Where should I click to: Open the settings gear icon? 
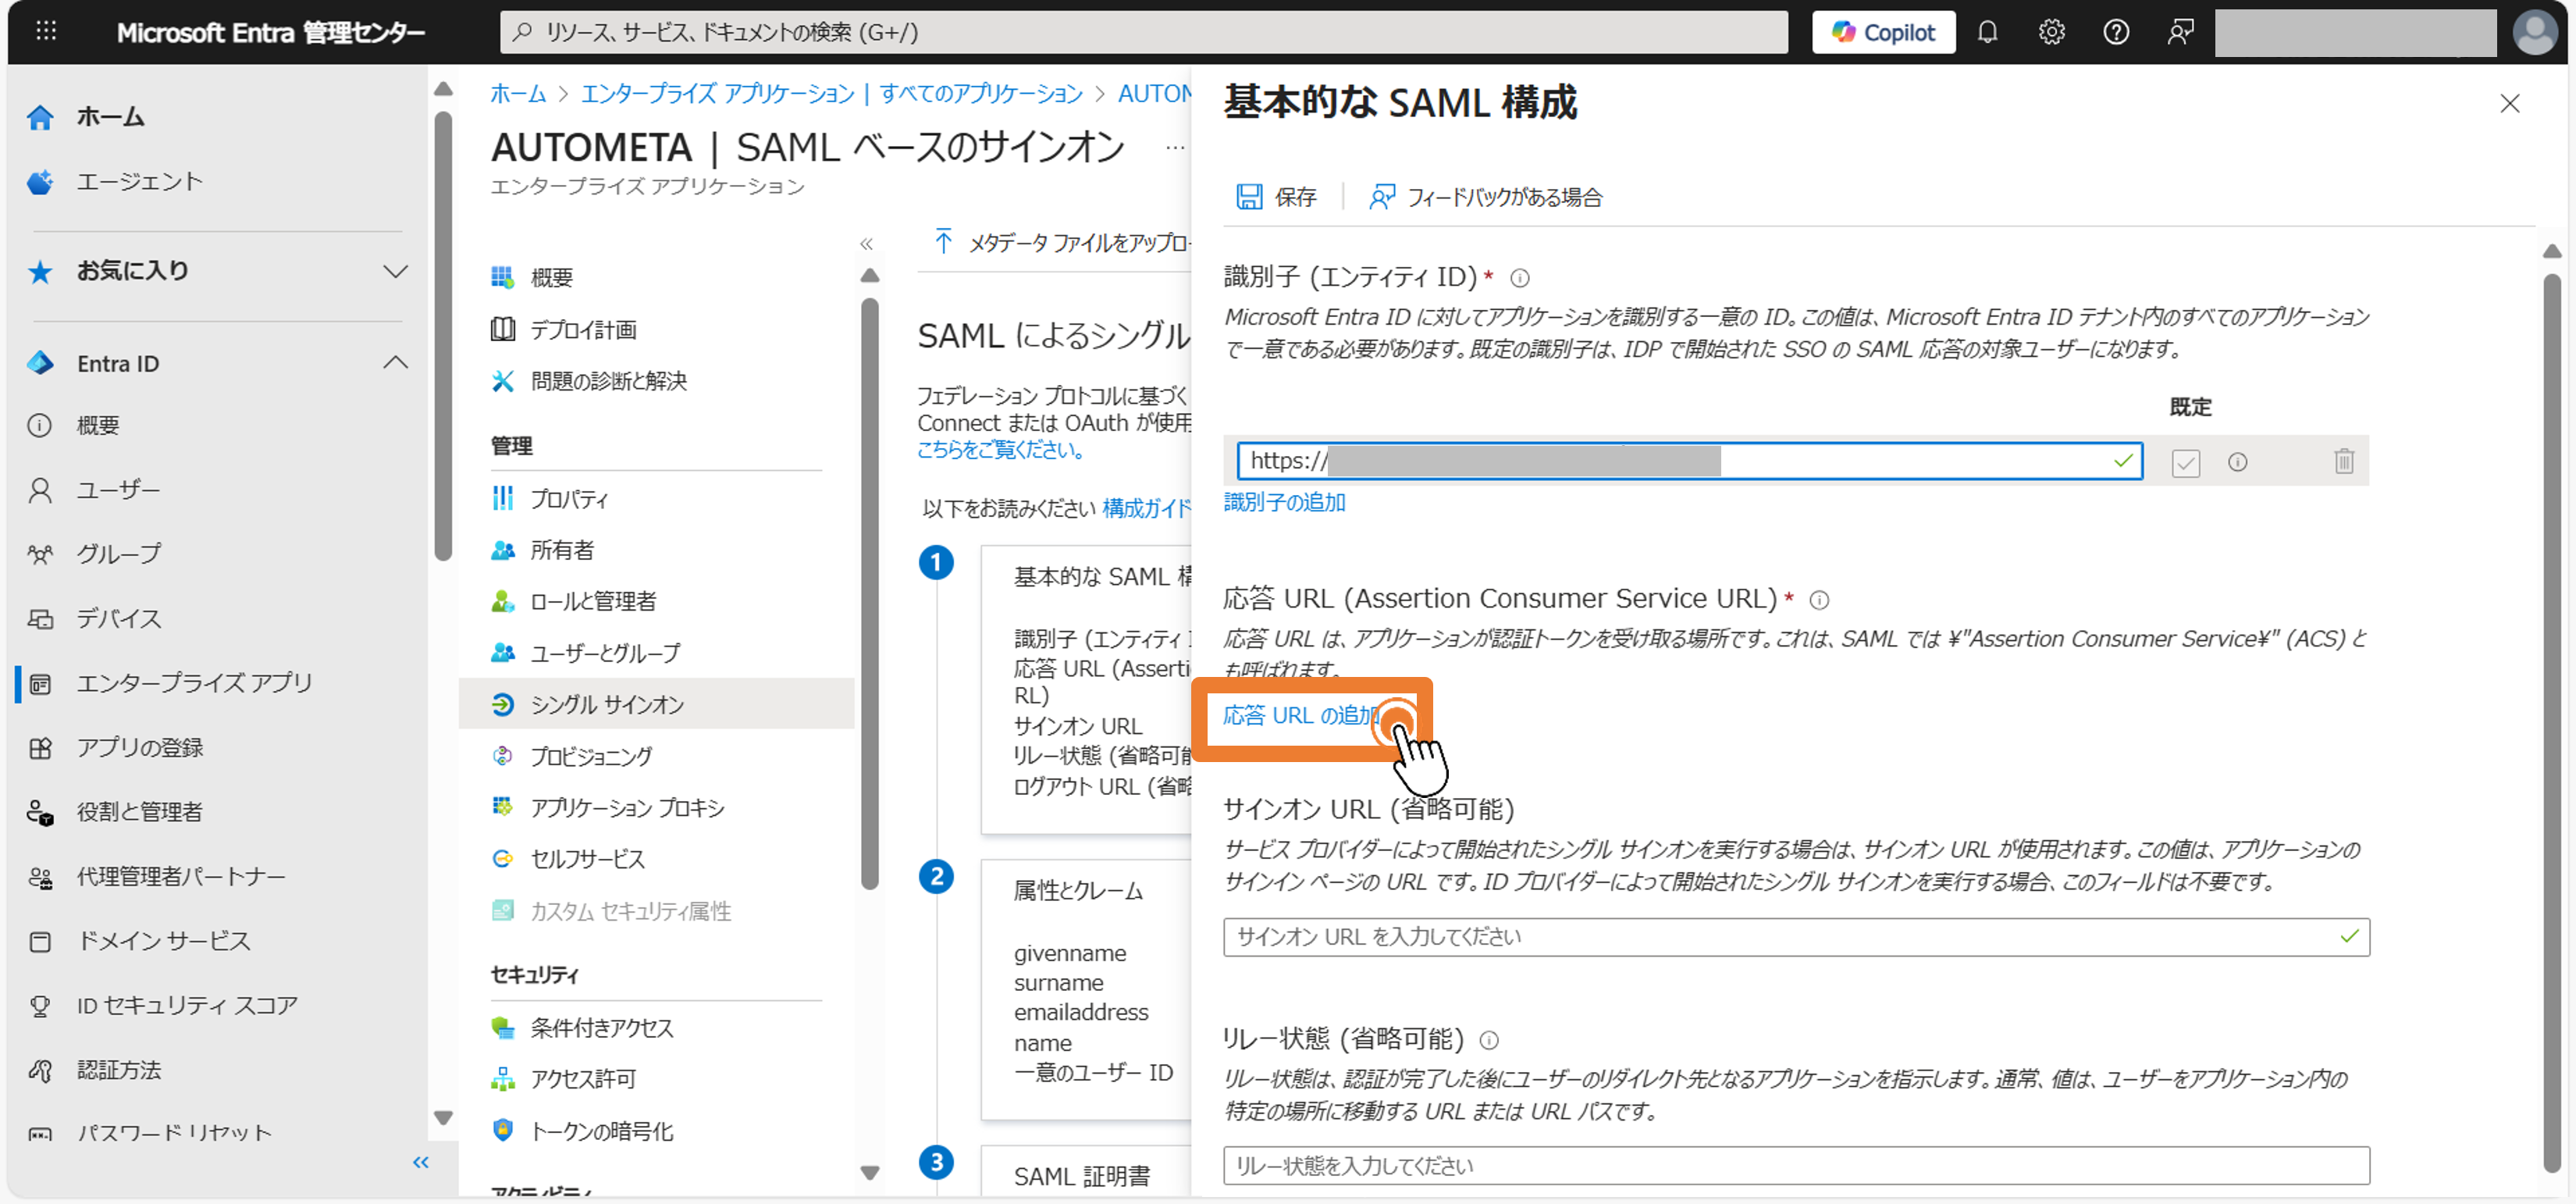point(2051,32)
